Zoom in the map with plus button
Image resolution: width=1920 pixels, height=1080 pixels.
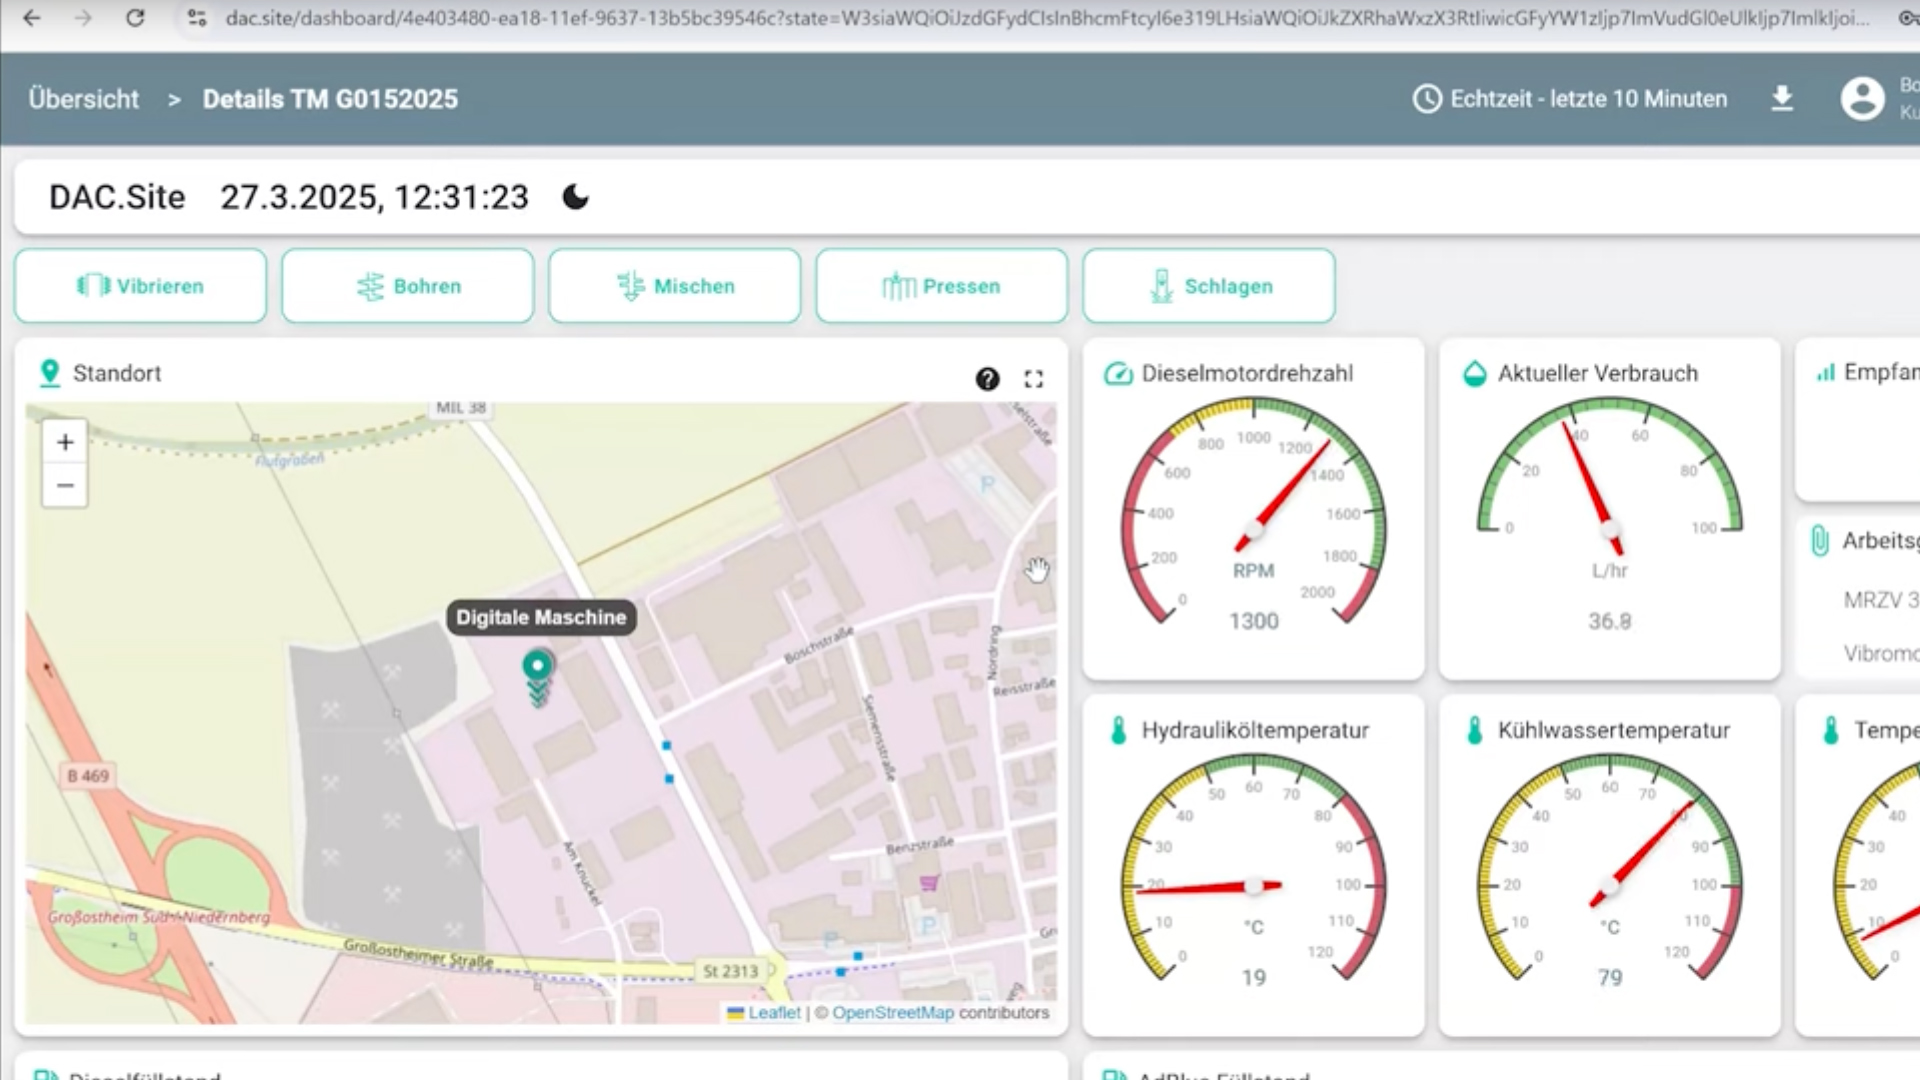coord(65,442)
